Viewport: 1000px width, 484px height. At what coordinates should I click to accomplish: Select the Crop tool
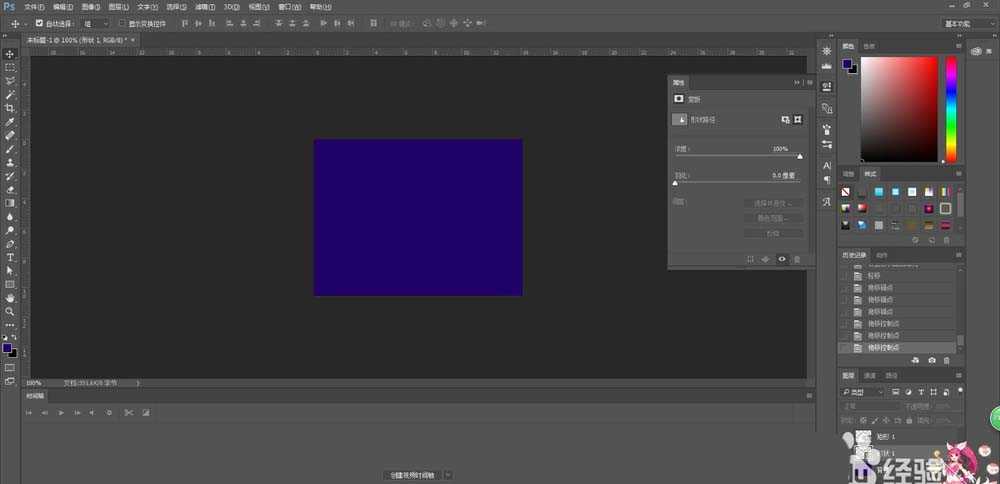pos(10,108)
